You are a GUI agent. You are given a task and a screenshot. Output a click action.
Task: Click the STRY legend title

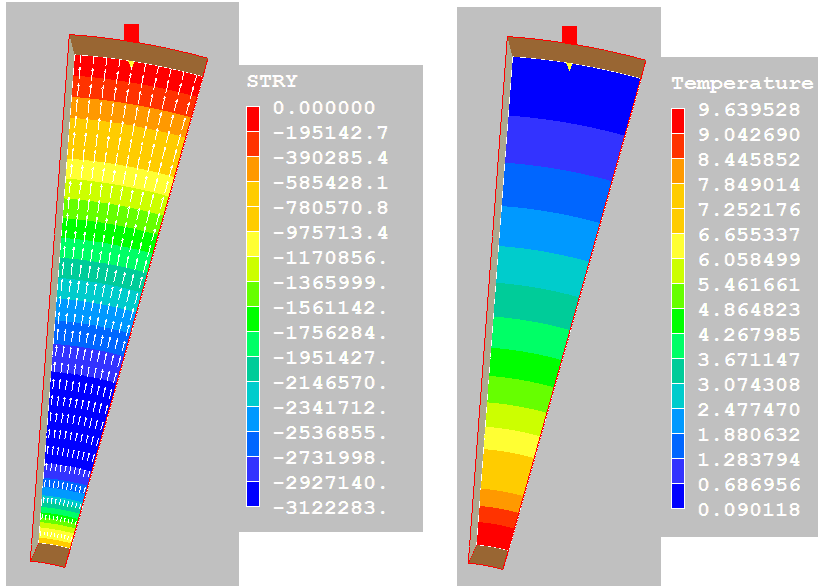(272, 81)
